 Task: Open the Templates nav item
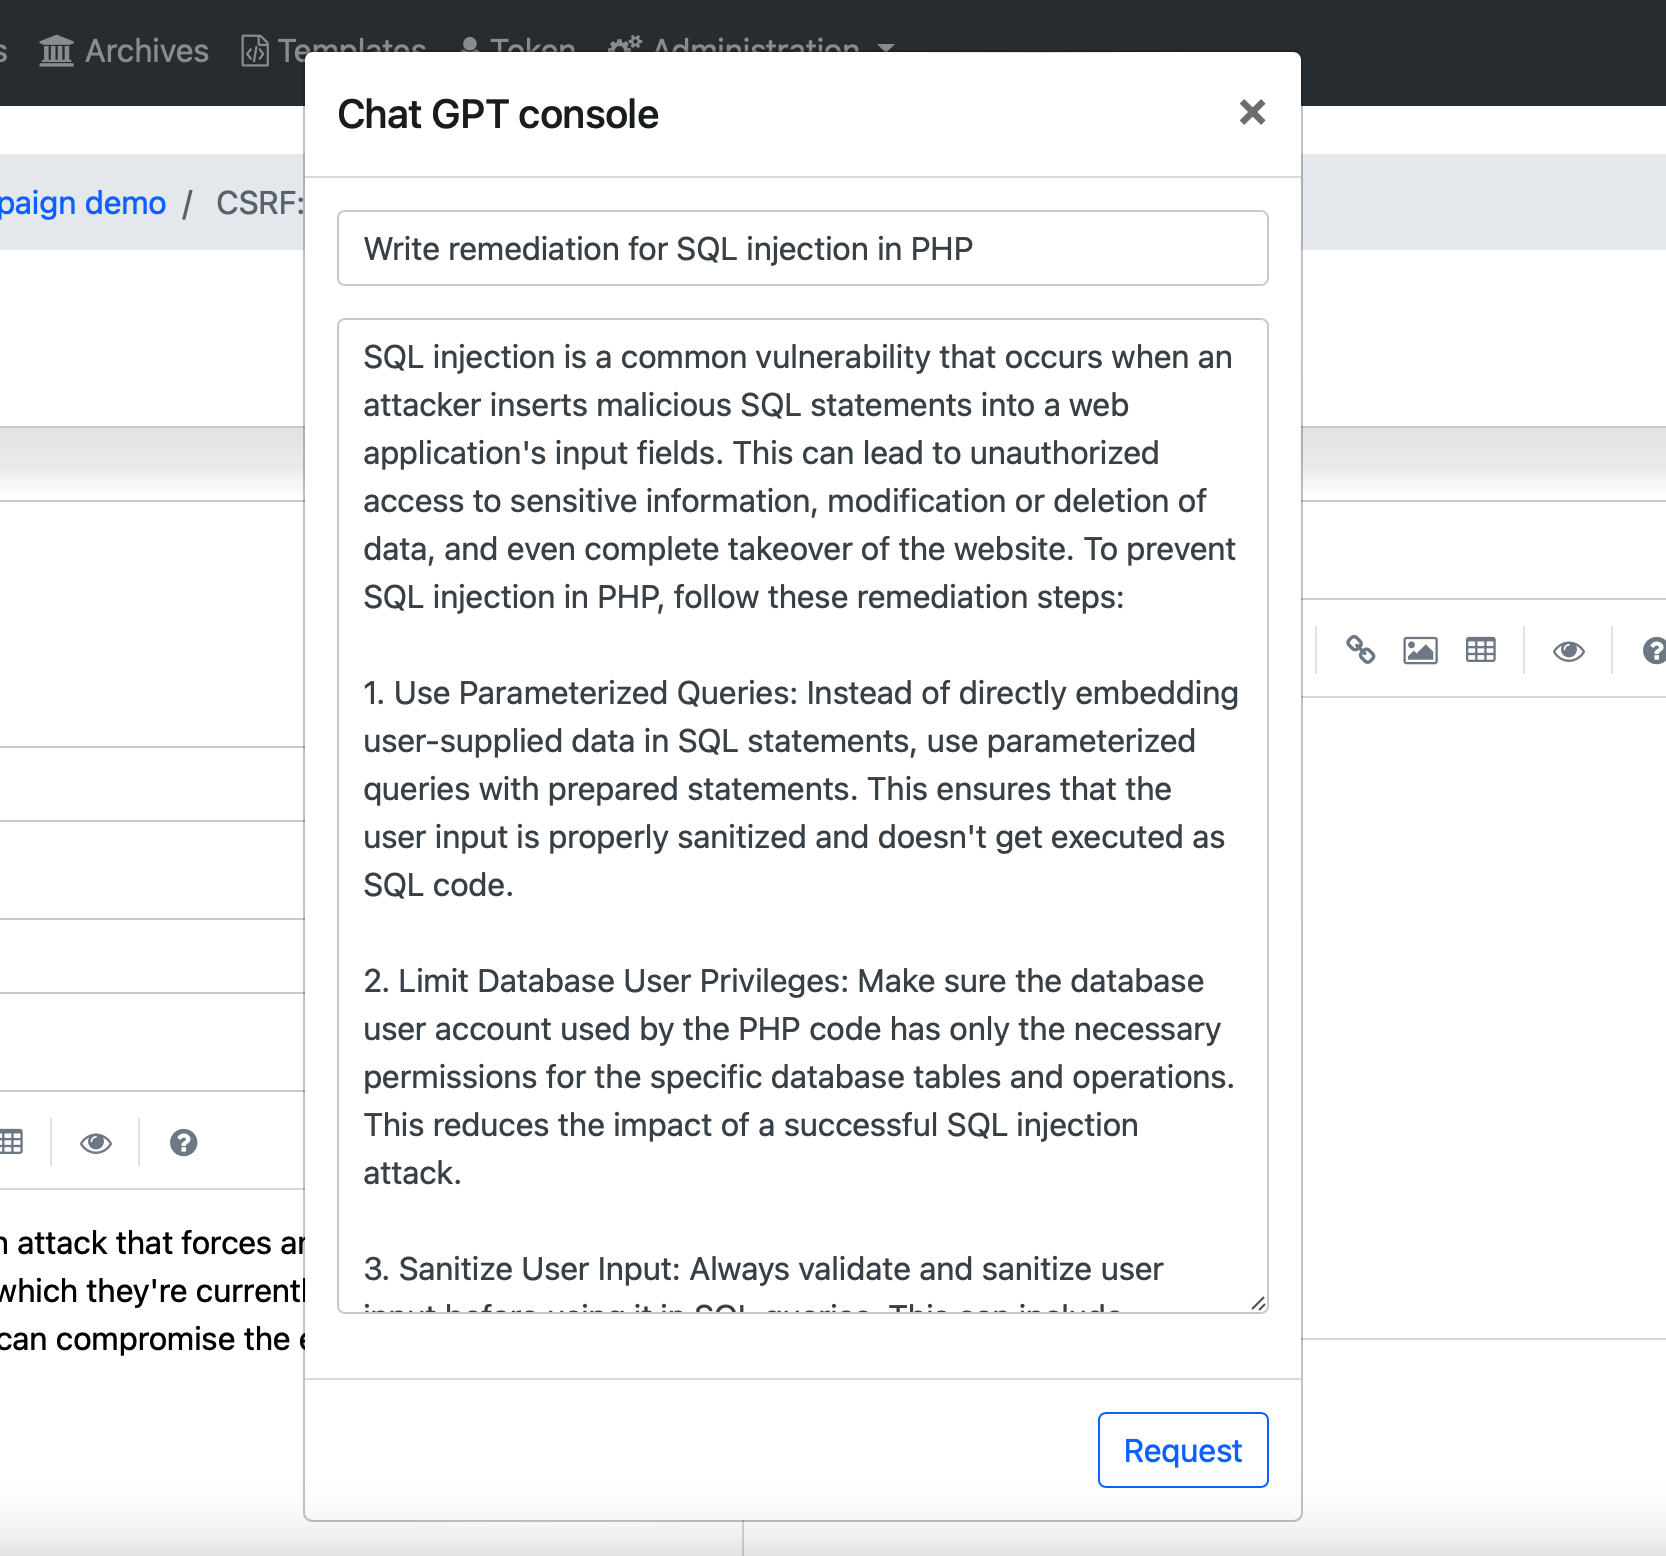(x=334, y=48)
